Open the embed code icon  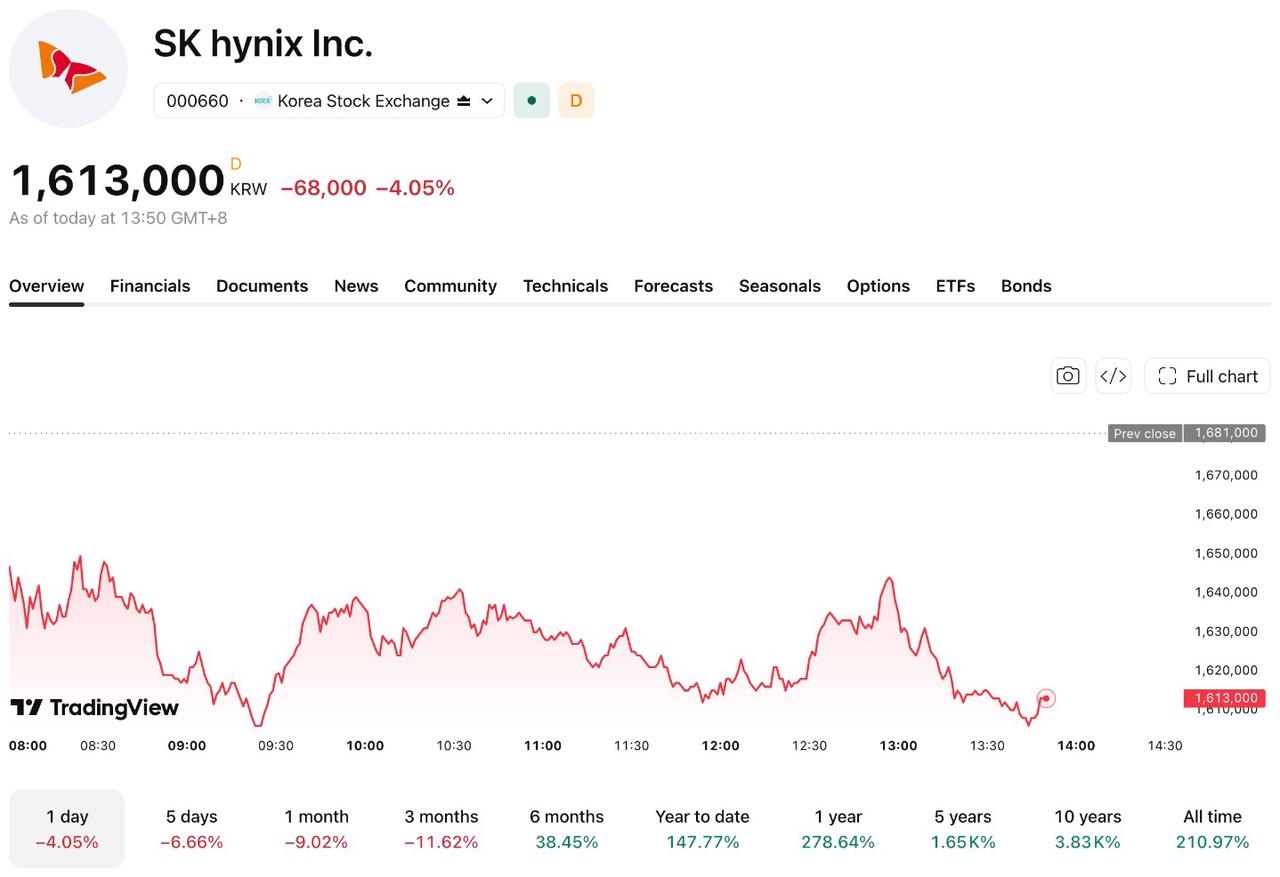pos(1113,376)
